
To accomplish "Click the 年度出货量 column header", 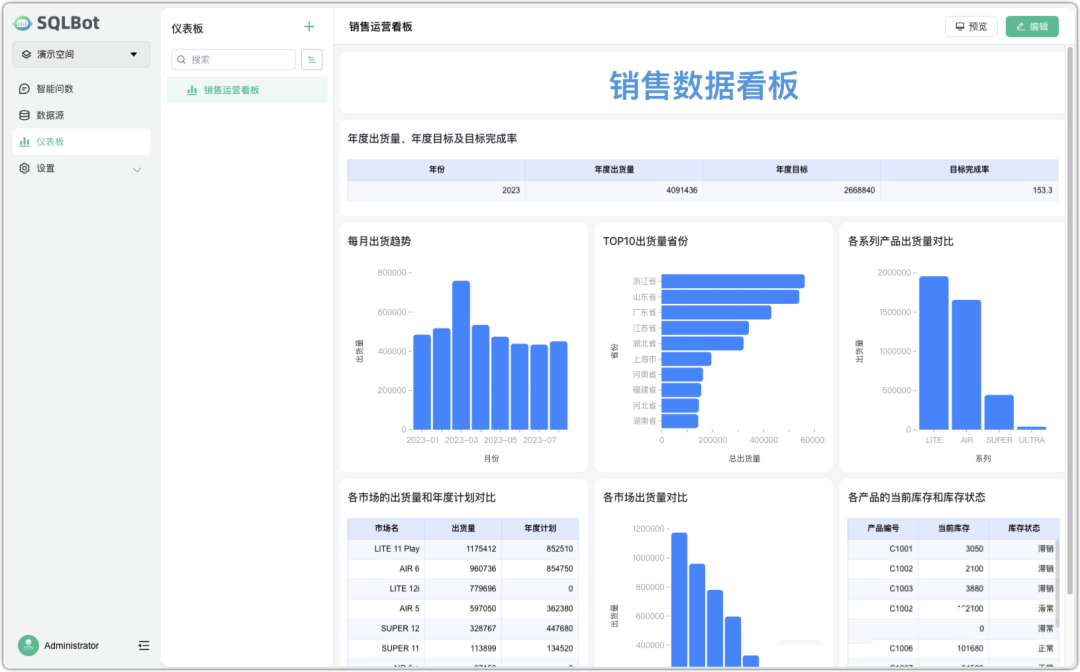I will 613,170.
